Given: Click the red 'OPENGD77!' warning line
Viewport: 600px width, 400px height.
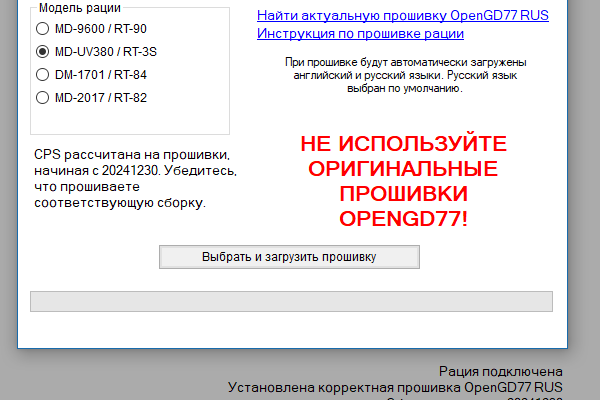Looking at the screenshot, I should 403,218.
